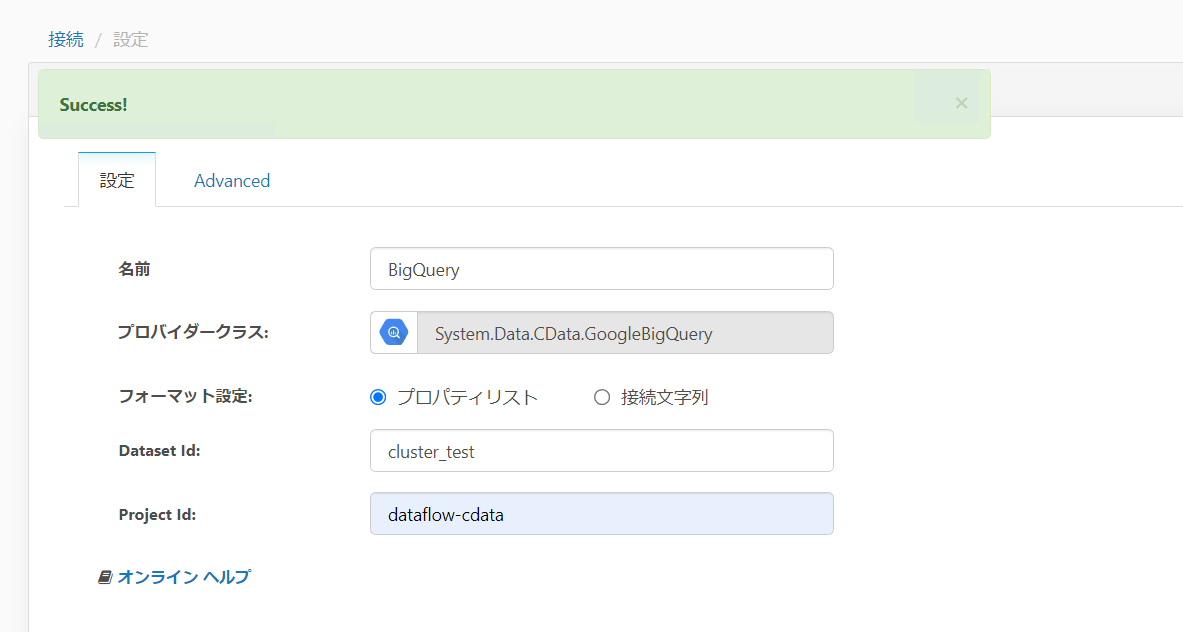This screenshot has height=632, width=1183.
Task: Select the 設定 tab
Action: 116,180
